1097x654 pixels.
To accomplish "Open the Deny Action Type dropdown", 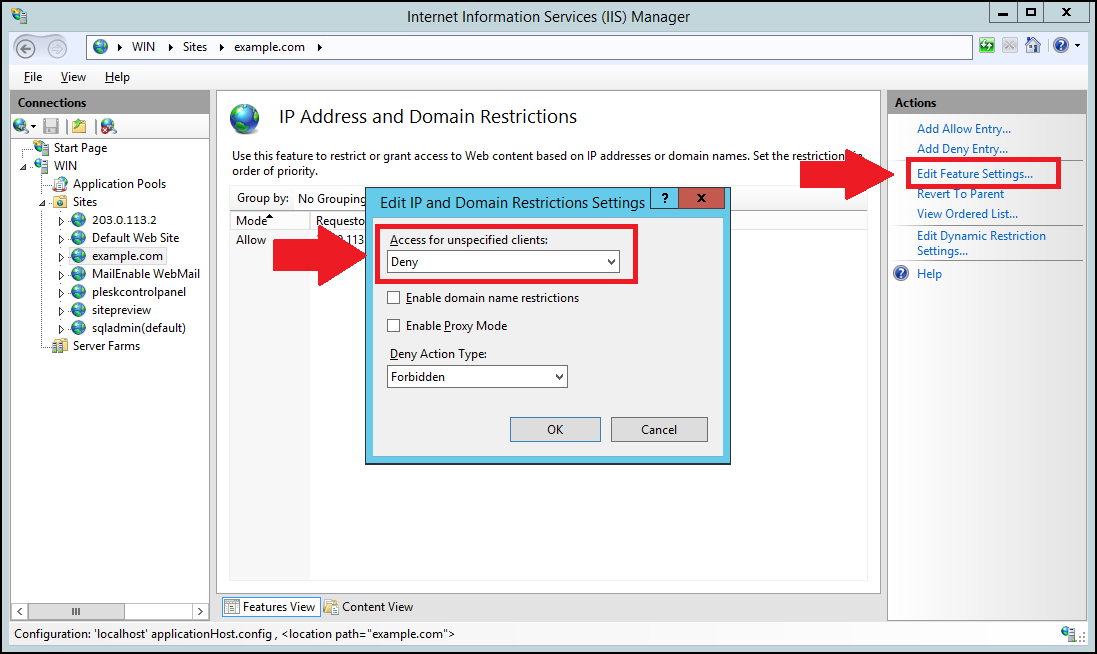I will pos(477,377).
